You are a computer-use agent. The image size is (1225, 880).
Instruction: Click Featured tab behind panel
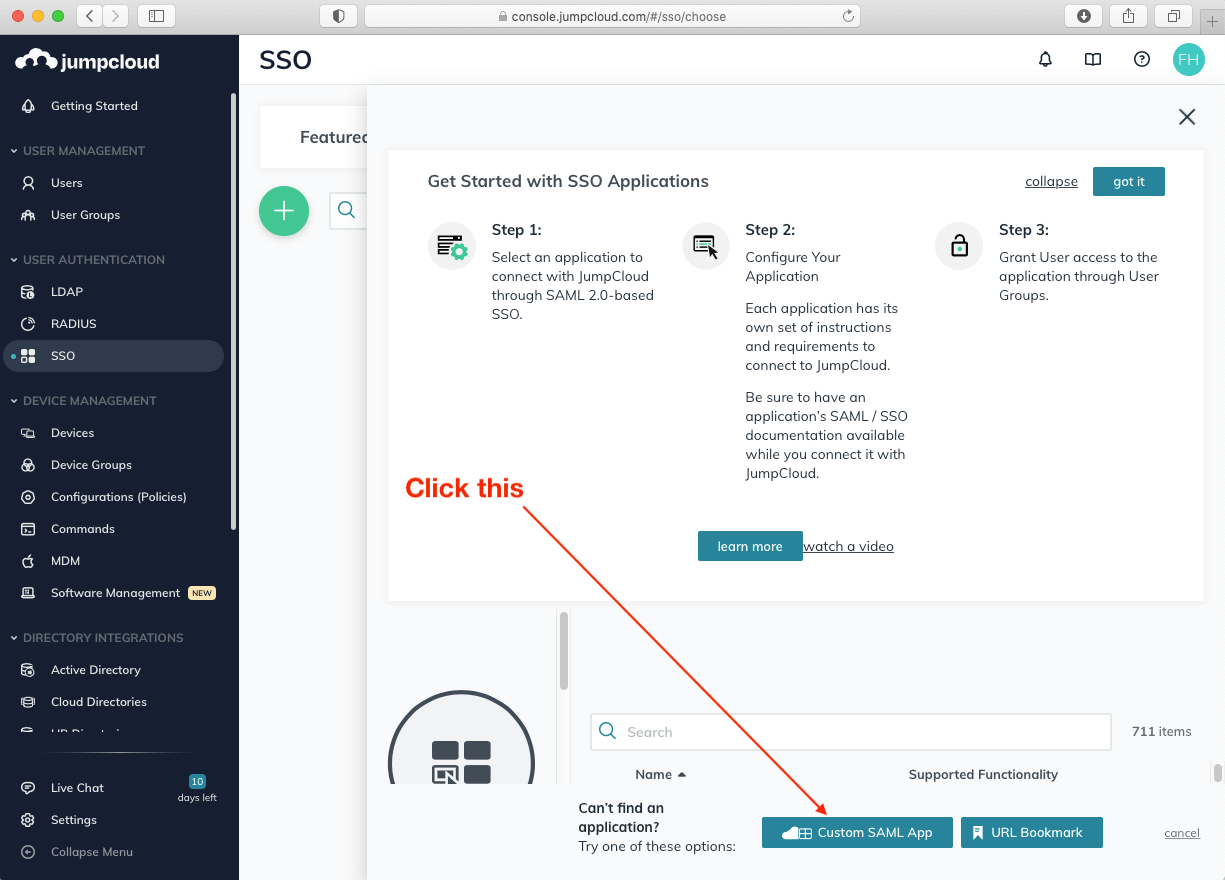[334, 138]
